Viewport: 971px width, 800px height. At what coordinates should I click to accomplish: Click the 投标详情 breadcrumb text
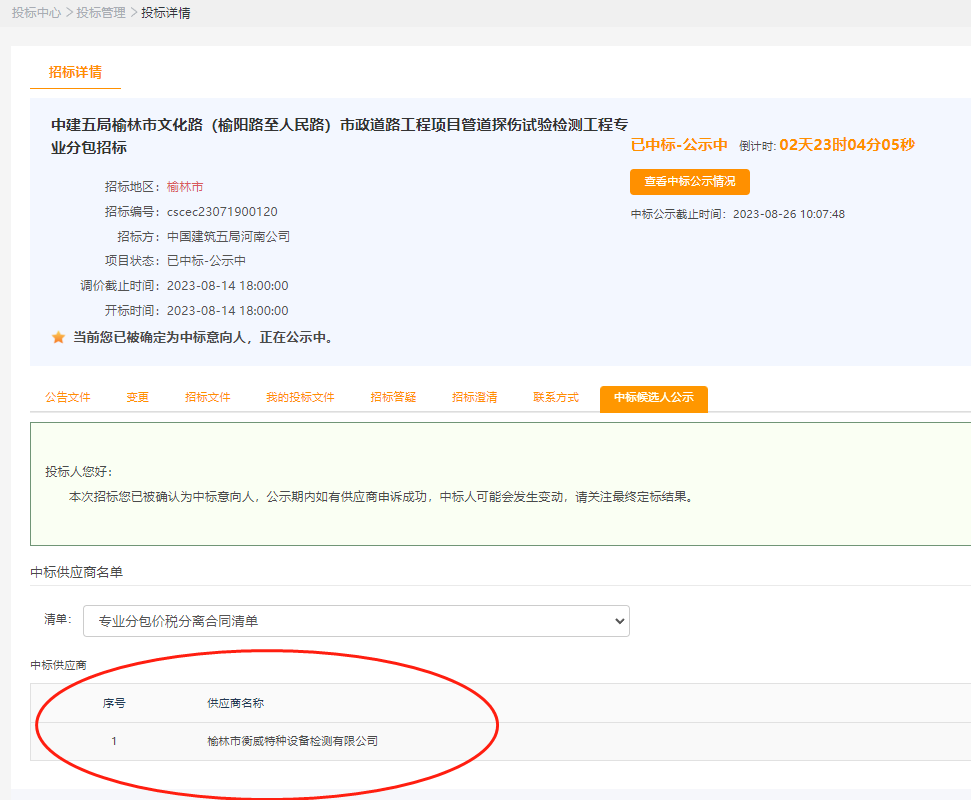(166, 13)
